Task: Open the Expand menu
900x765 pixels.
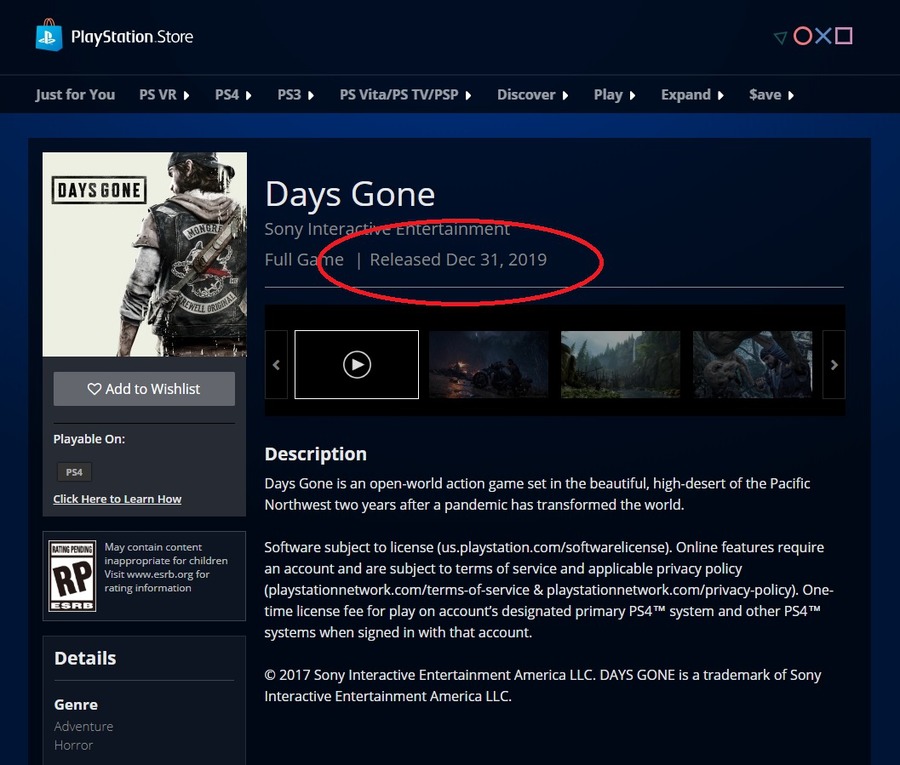Action: tap(686, 95)
